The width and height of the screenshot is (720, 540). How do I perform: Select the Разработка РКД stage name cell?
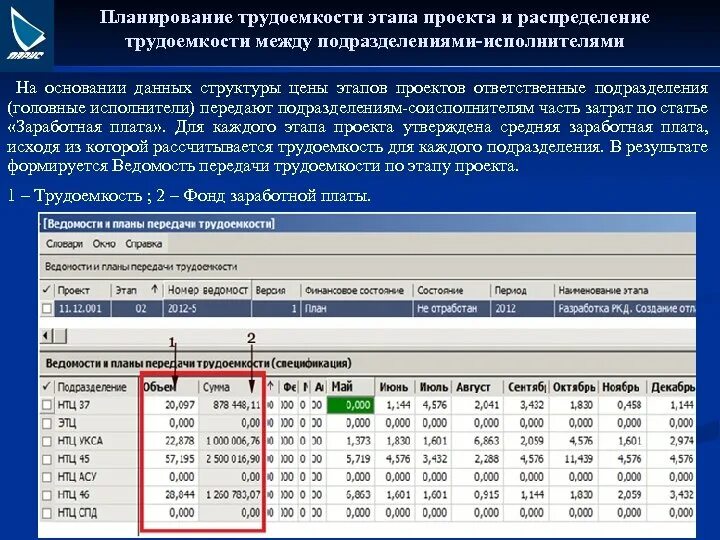click(x=624, y=309)
